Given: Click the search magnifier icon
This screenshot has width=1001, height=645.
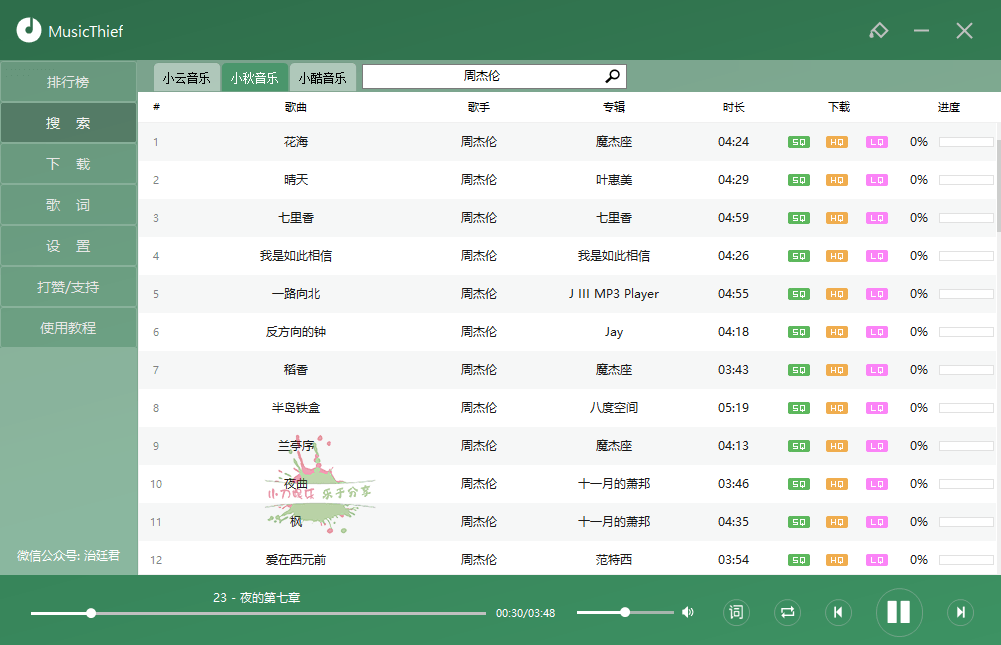Looking at the screenshot, I should [x=612, y=76].
